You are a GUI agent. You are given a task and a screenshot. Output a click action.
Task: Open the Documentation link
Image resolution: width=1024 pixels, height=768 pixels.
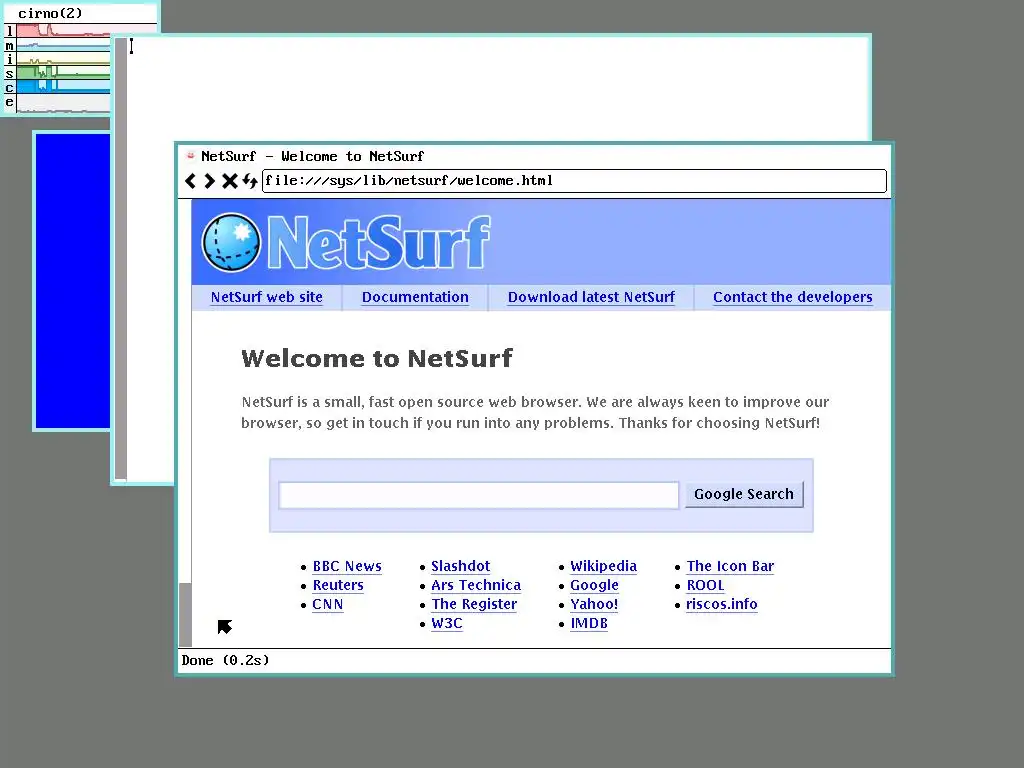coord(415,297)
